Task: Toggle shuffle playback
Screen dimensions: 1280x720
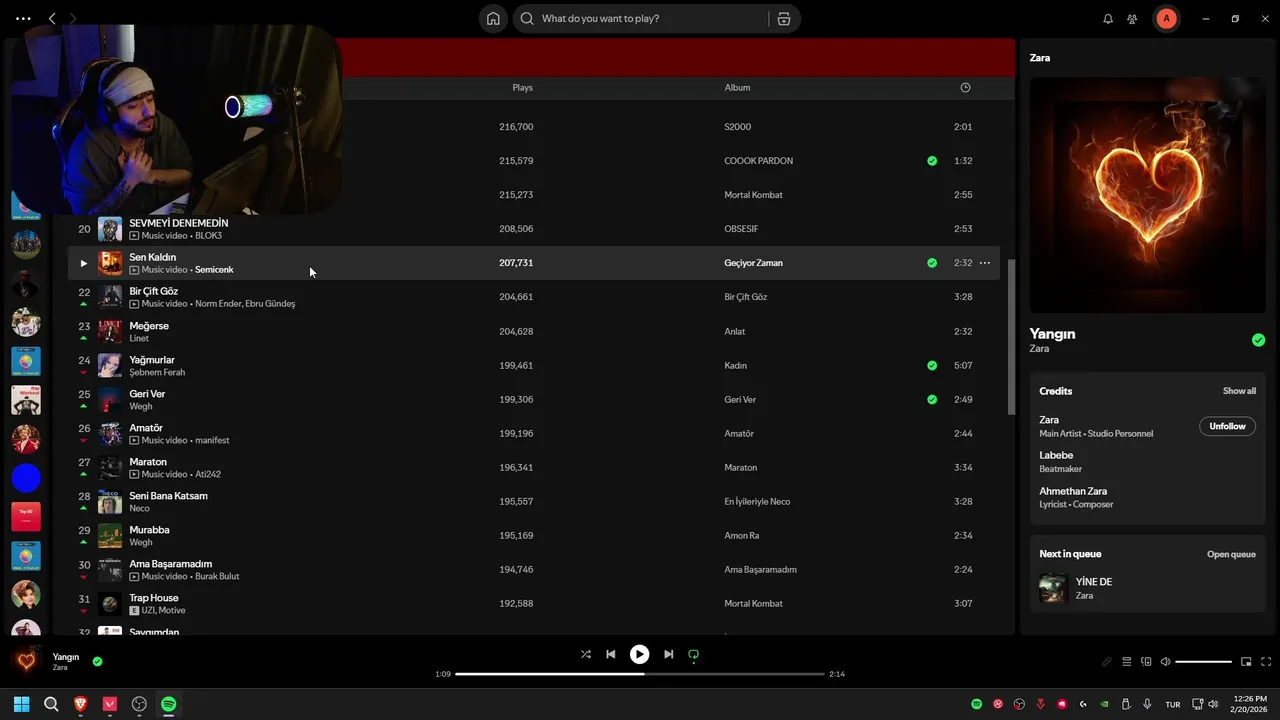Action: tap(586, 654)
